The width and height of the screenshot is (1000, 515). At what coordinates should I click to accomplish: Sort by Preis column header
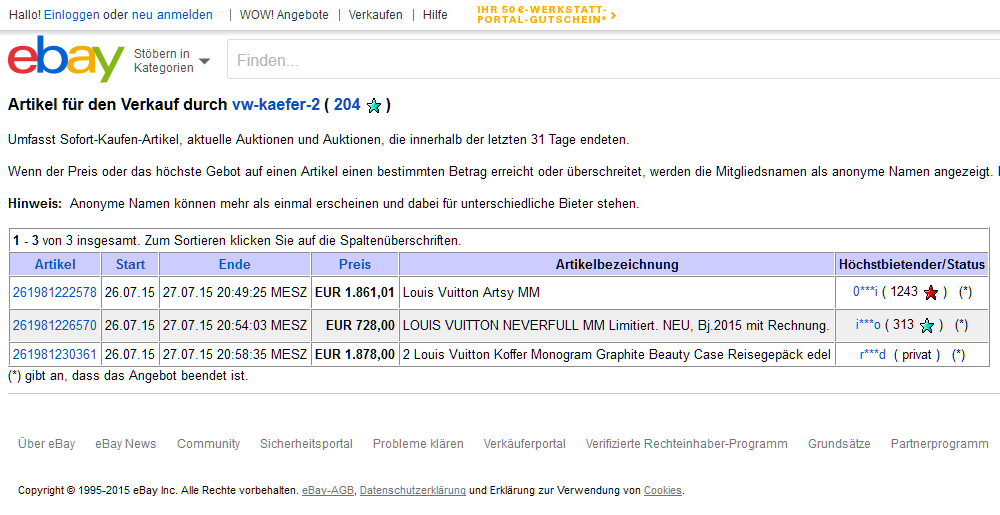click(355, 264)
